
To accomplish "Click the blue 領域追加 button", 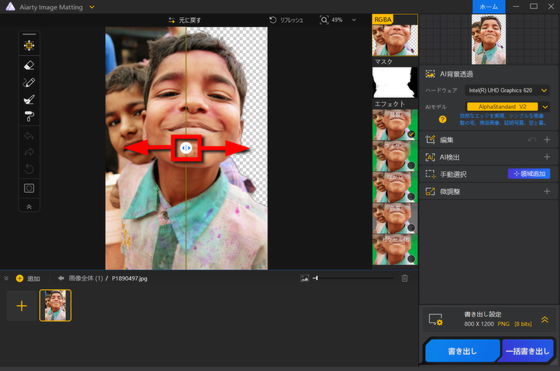I will pos(529,174).
